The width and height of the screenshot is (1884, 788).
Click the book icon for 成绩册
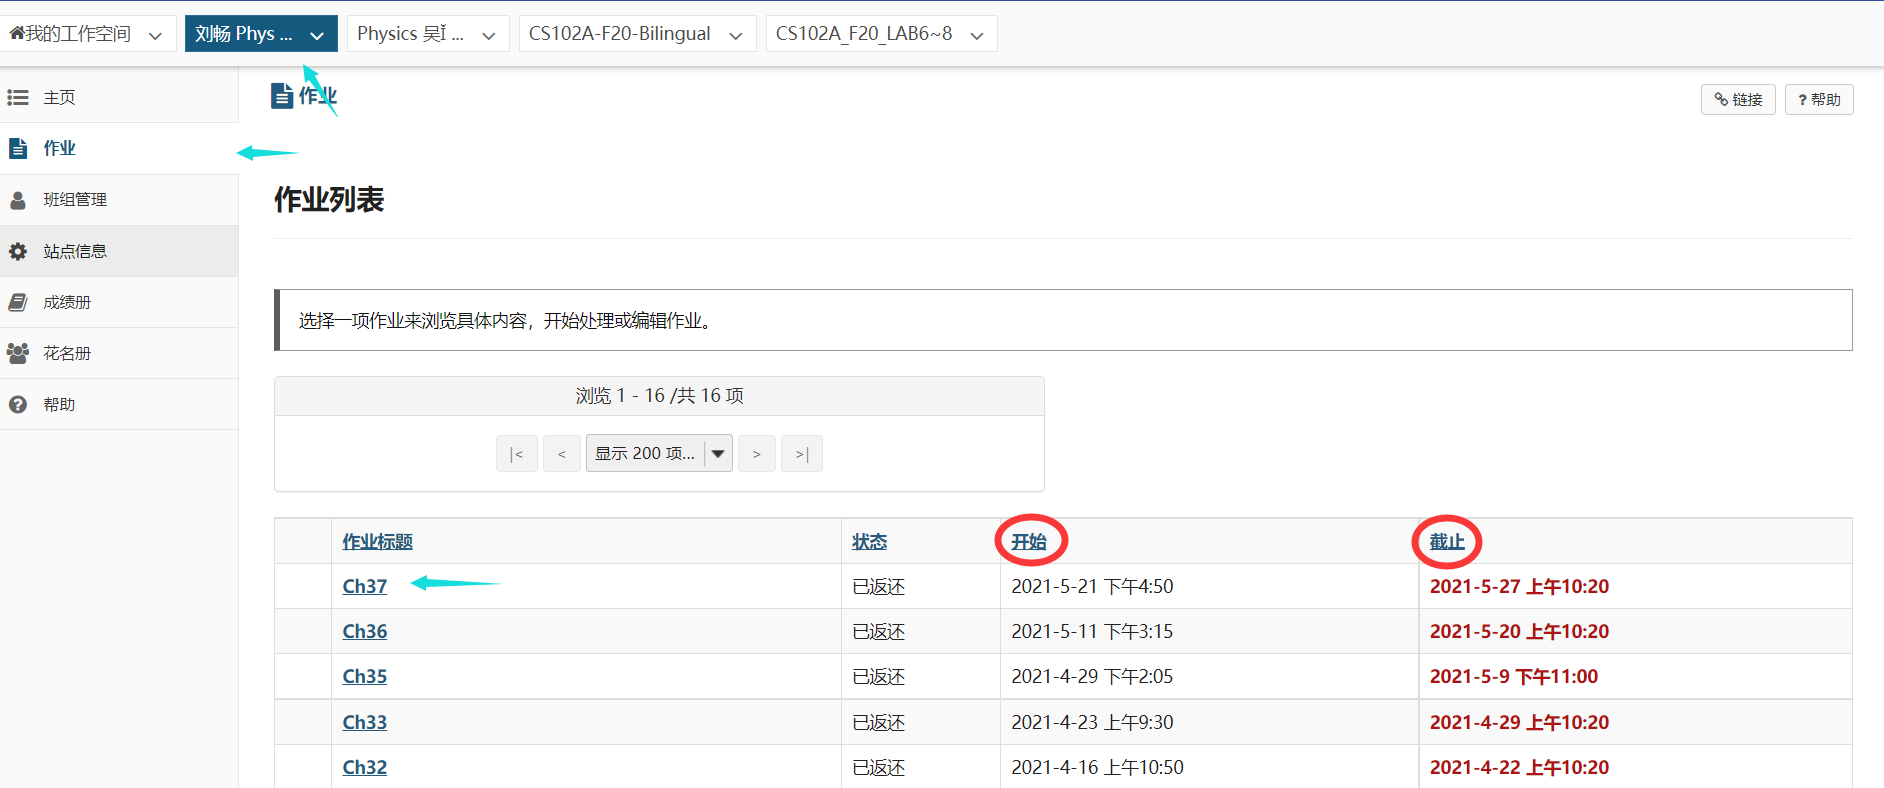tap(18, 303)
